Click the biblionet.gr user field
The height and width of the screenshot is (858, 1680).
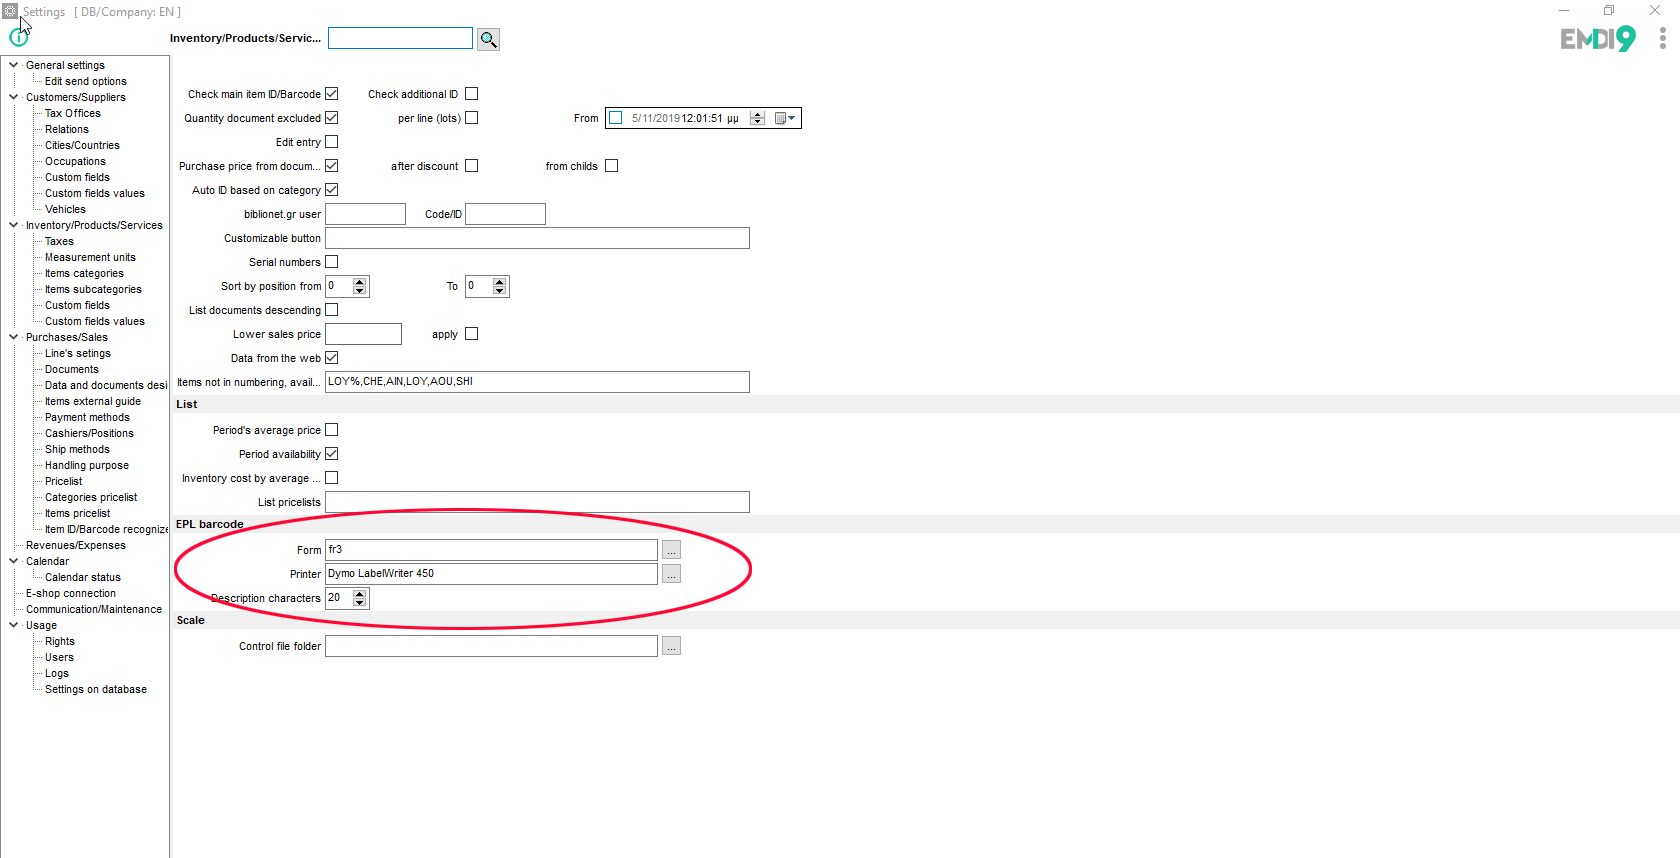pos(365,214)
